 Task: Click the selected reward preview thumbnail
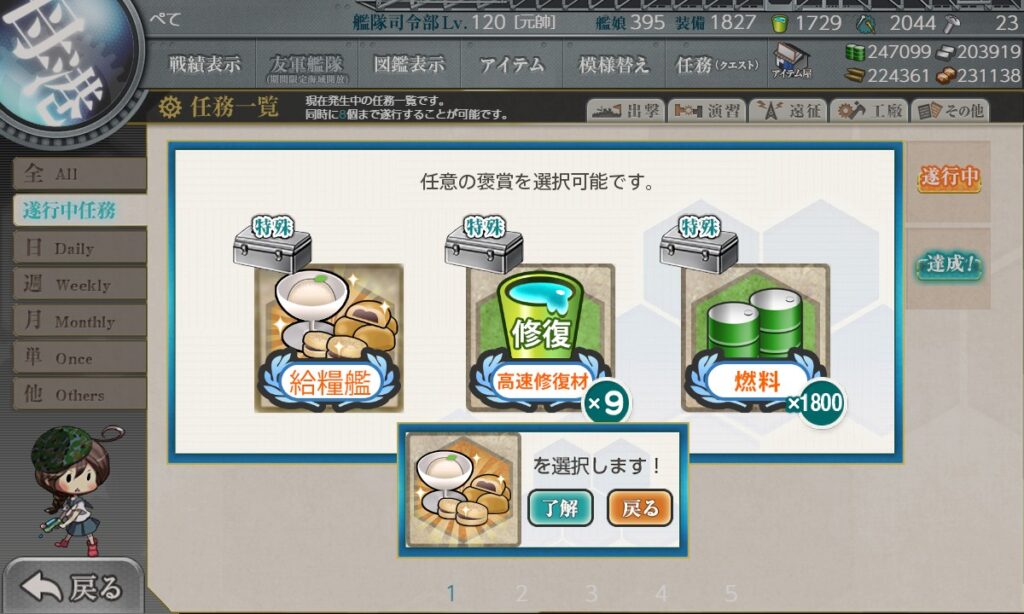[x=463, y=489]
